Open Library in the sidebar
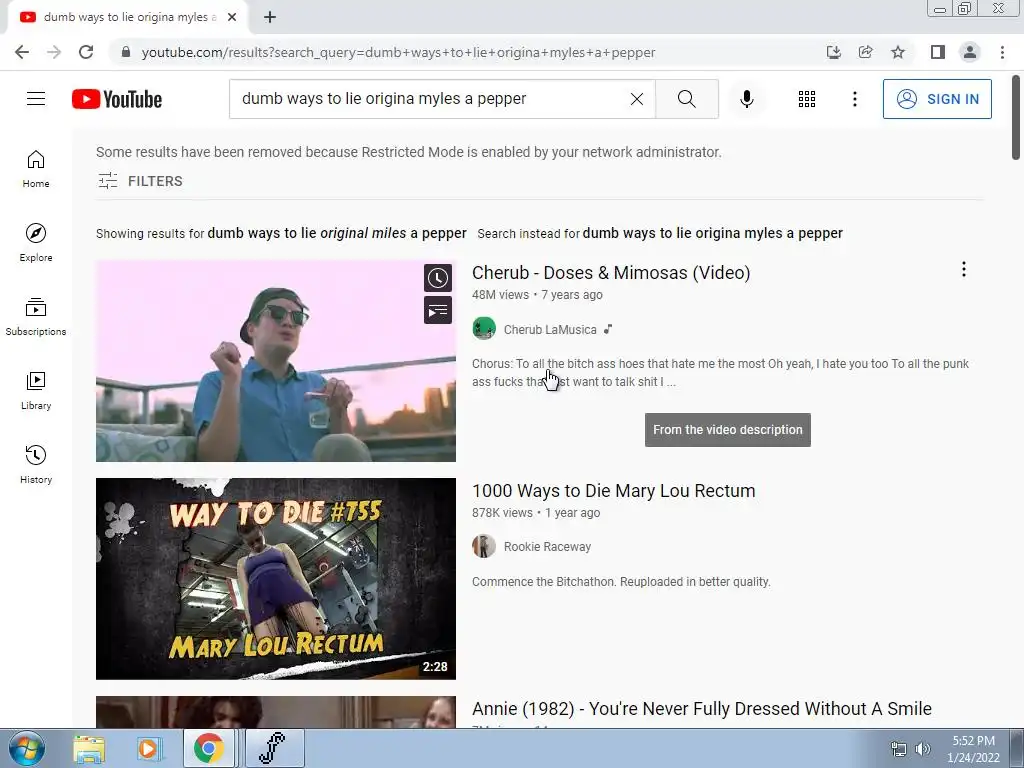Screen dimensions: 1024x768 [x=36, y=391]
